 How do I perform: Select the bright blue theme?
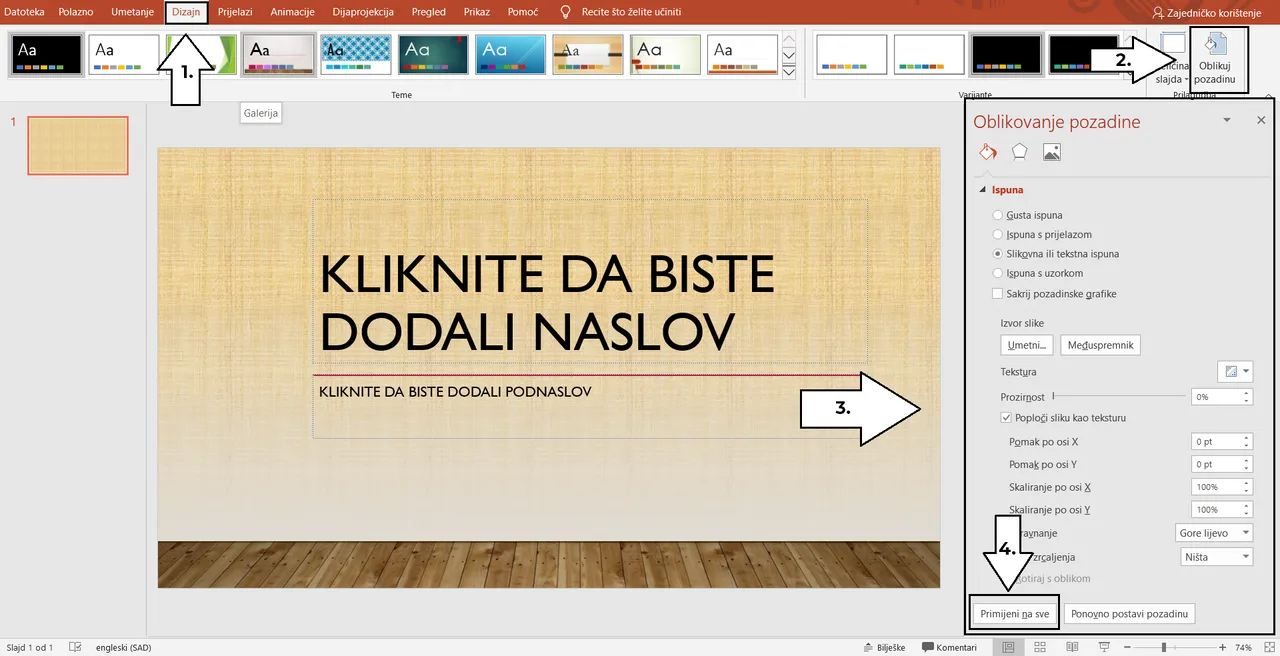pos(511,54)
